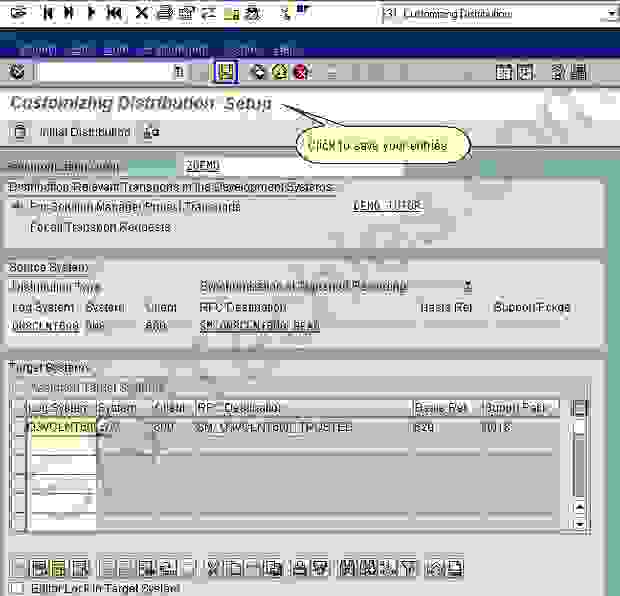Click the green Back arrow icon

[x=259, y=72]
